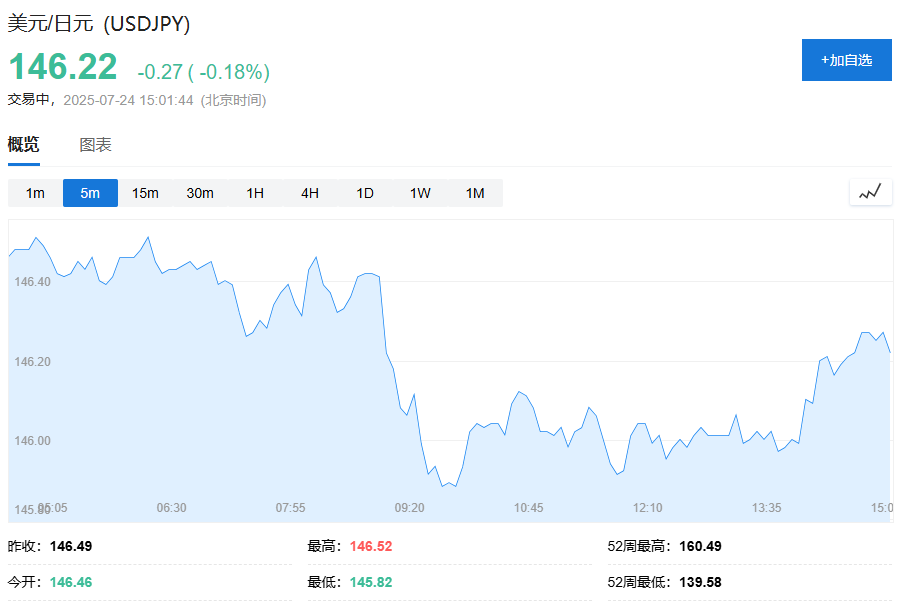Image resolution: width=900 pixels, height=605 pixels.
Task: Click the current price 146.22
Action: [x=63, y=67]
